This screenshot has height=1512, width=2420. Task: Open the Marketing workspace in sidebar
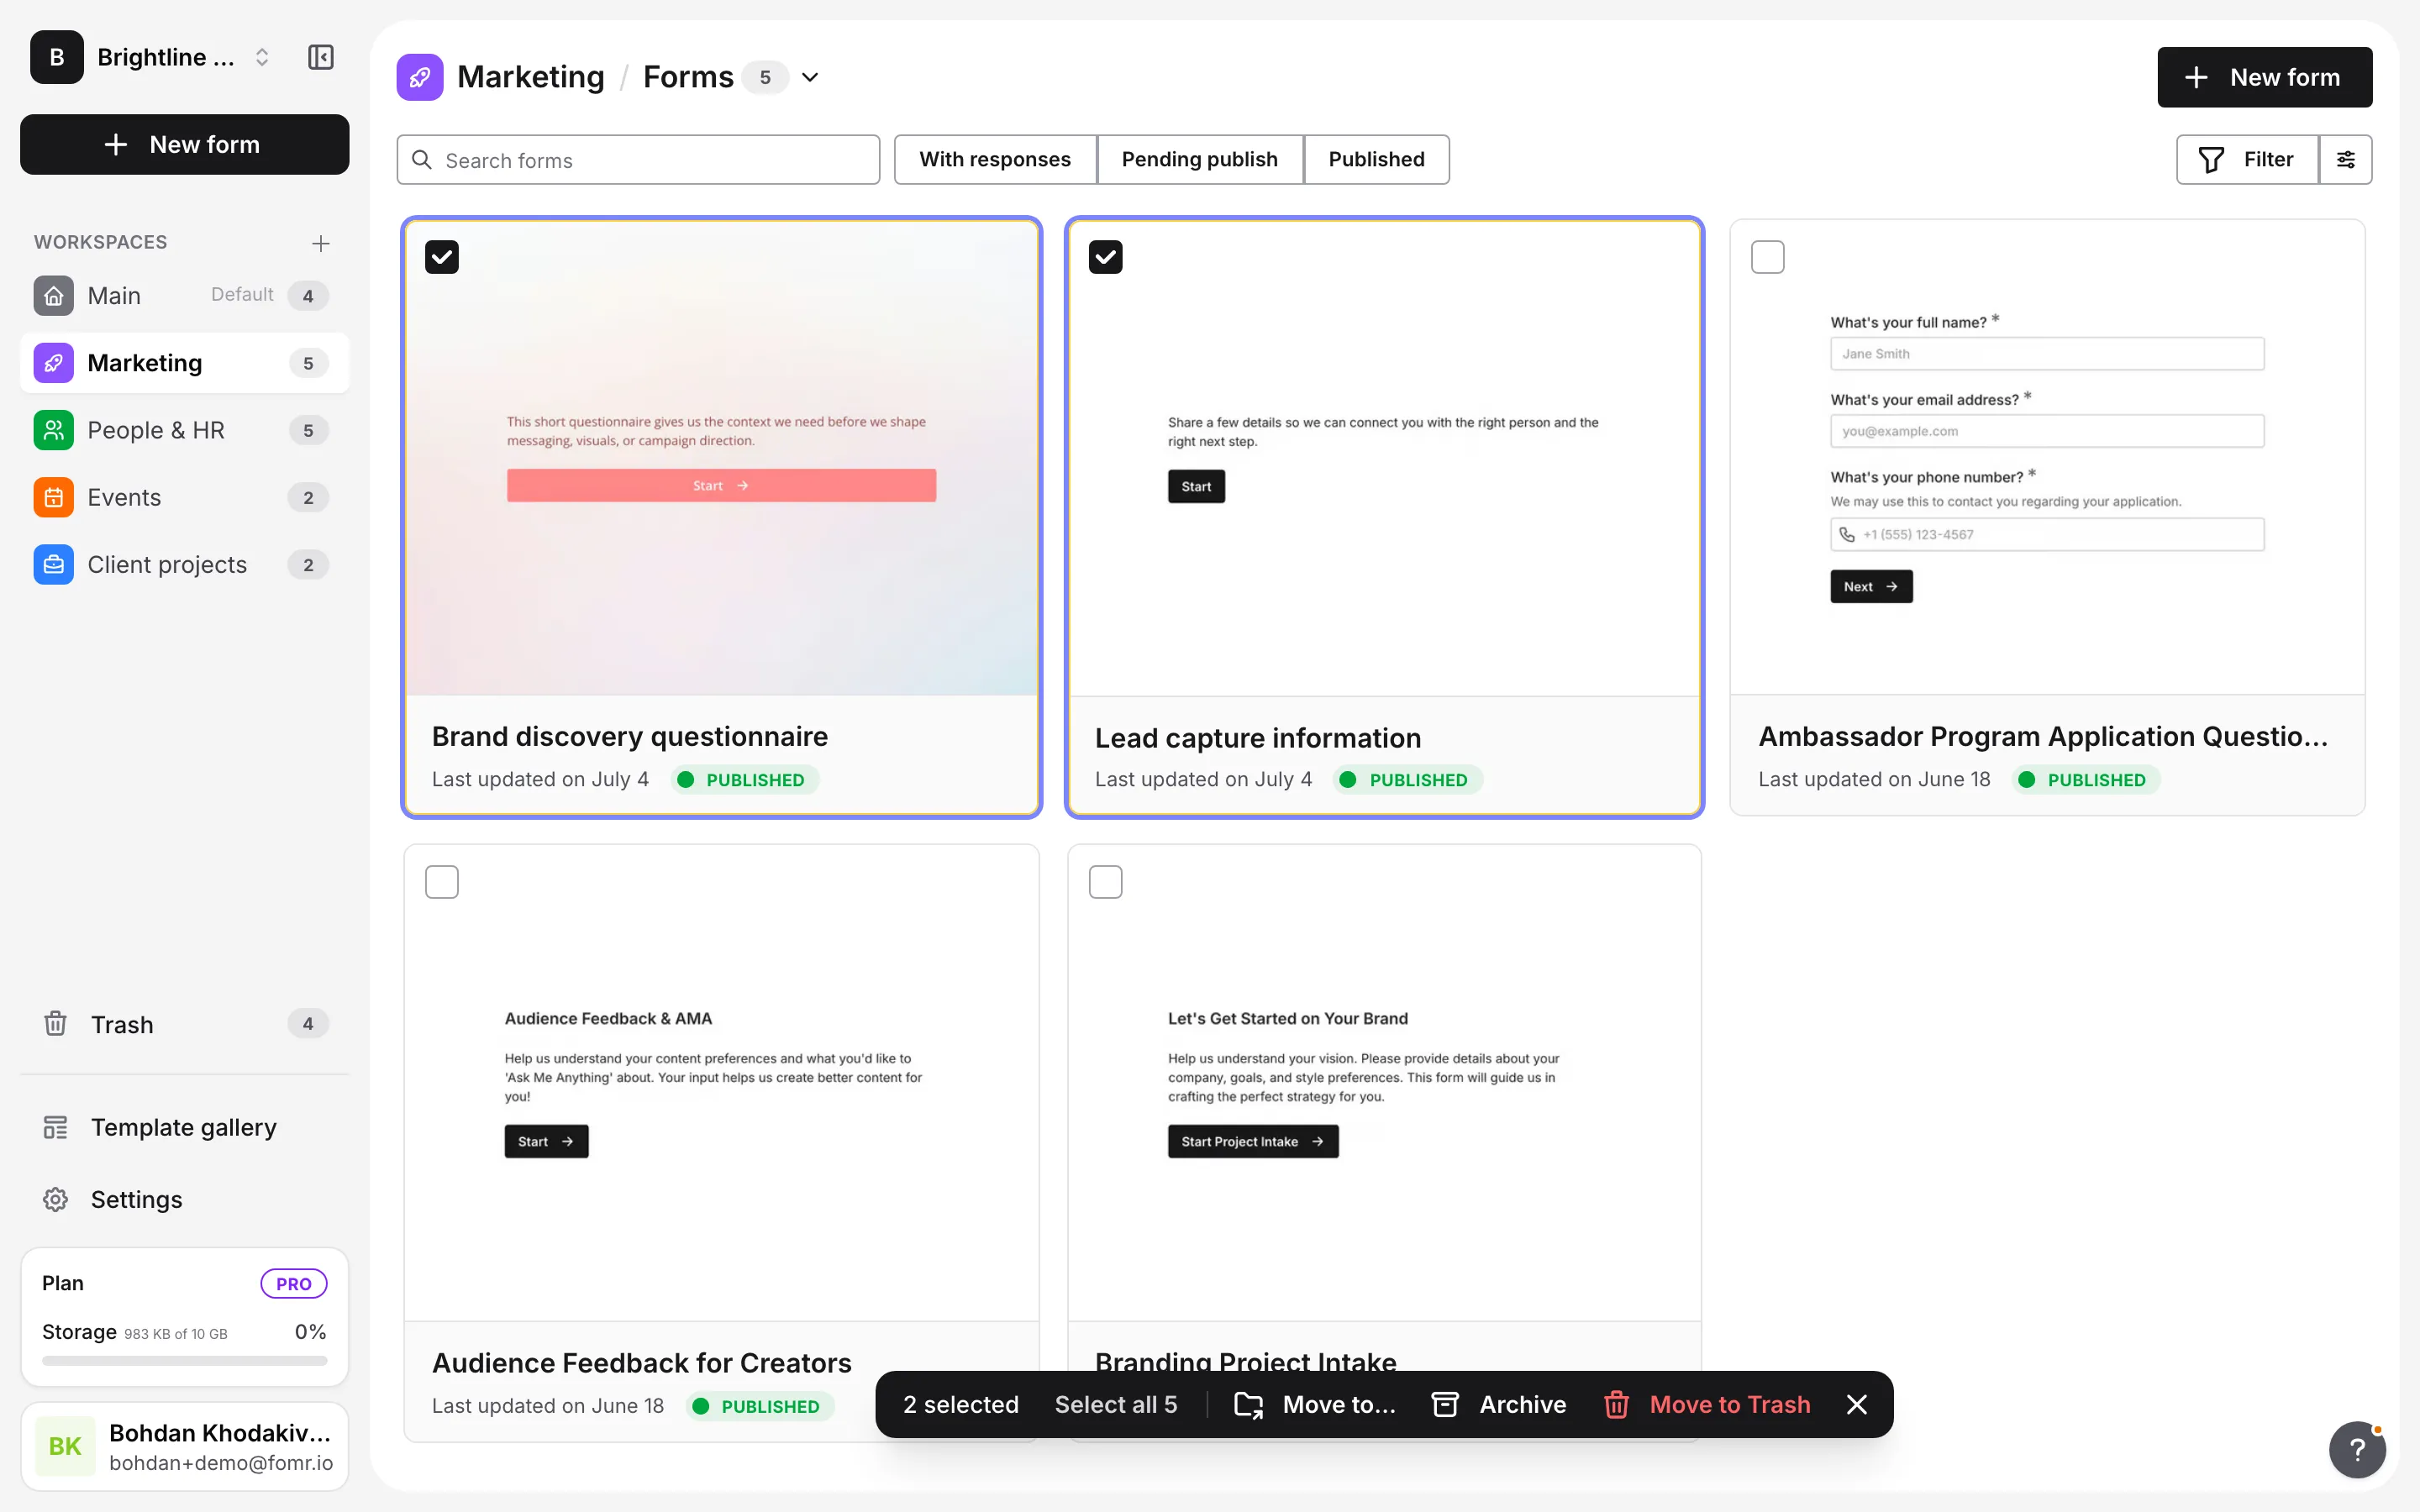click(185, 363)
